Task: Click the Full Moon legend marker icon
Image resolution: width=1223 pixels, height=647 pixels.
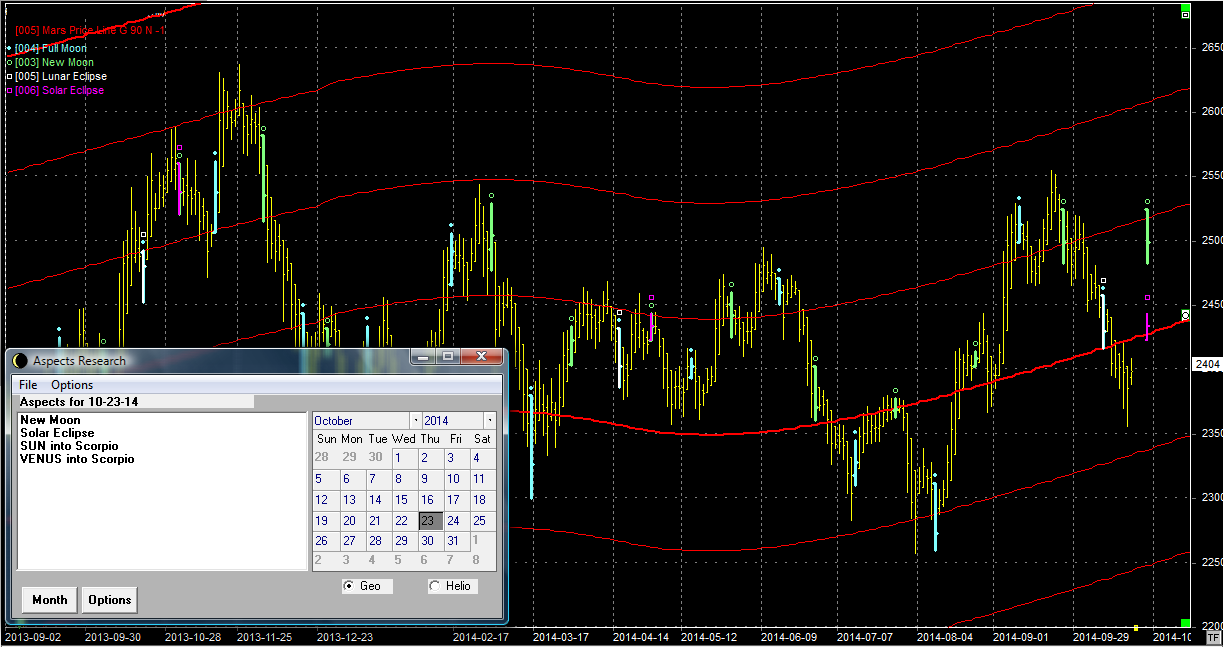Action: pos(9,48)
